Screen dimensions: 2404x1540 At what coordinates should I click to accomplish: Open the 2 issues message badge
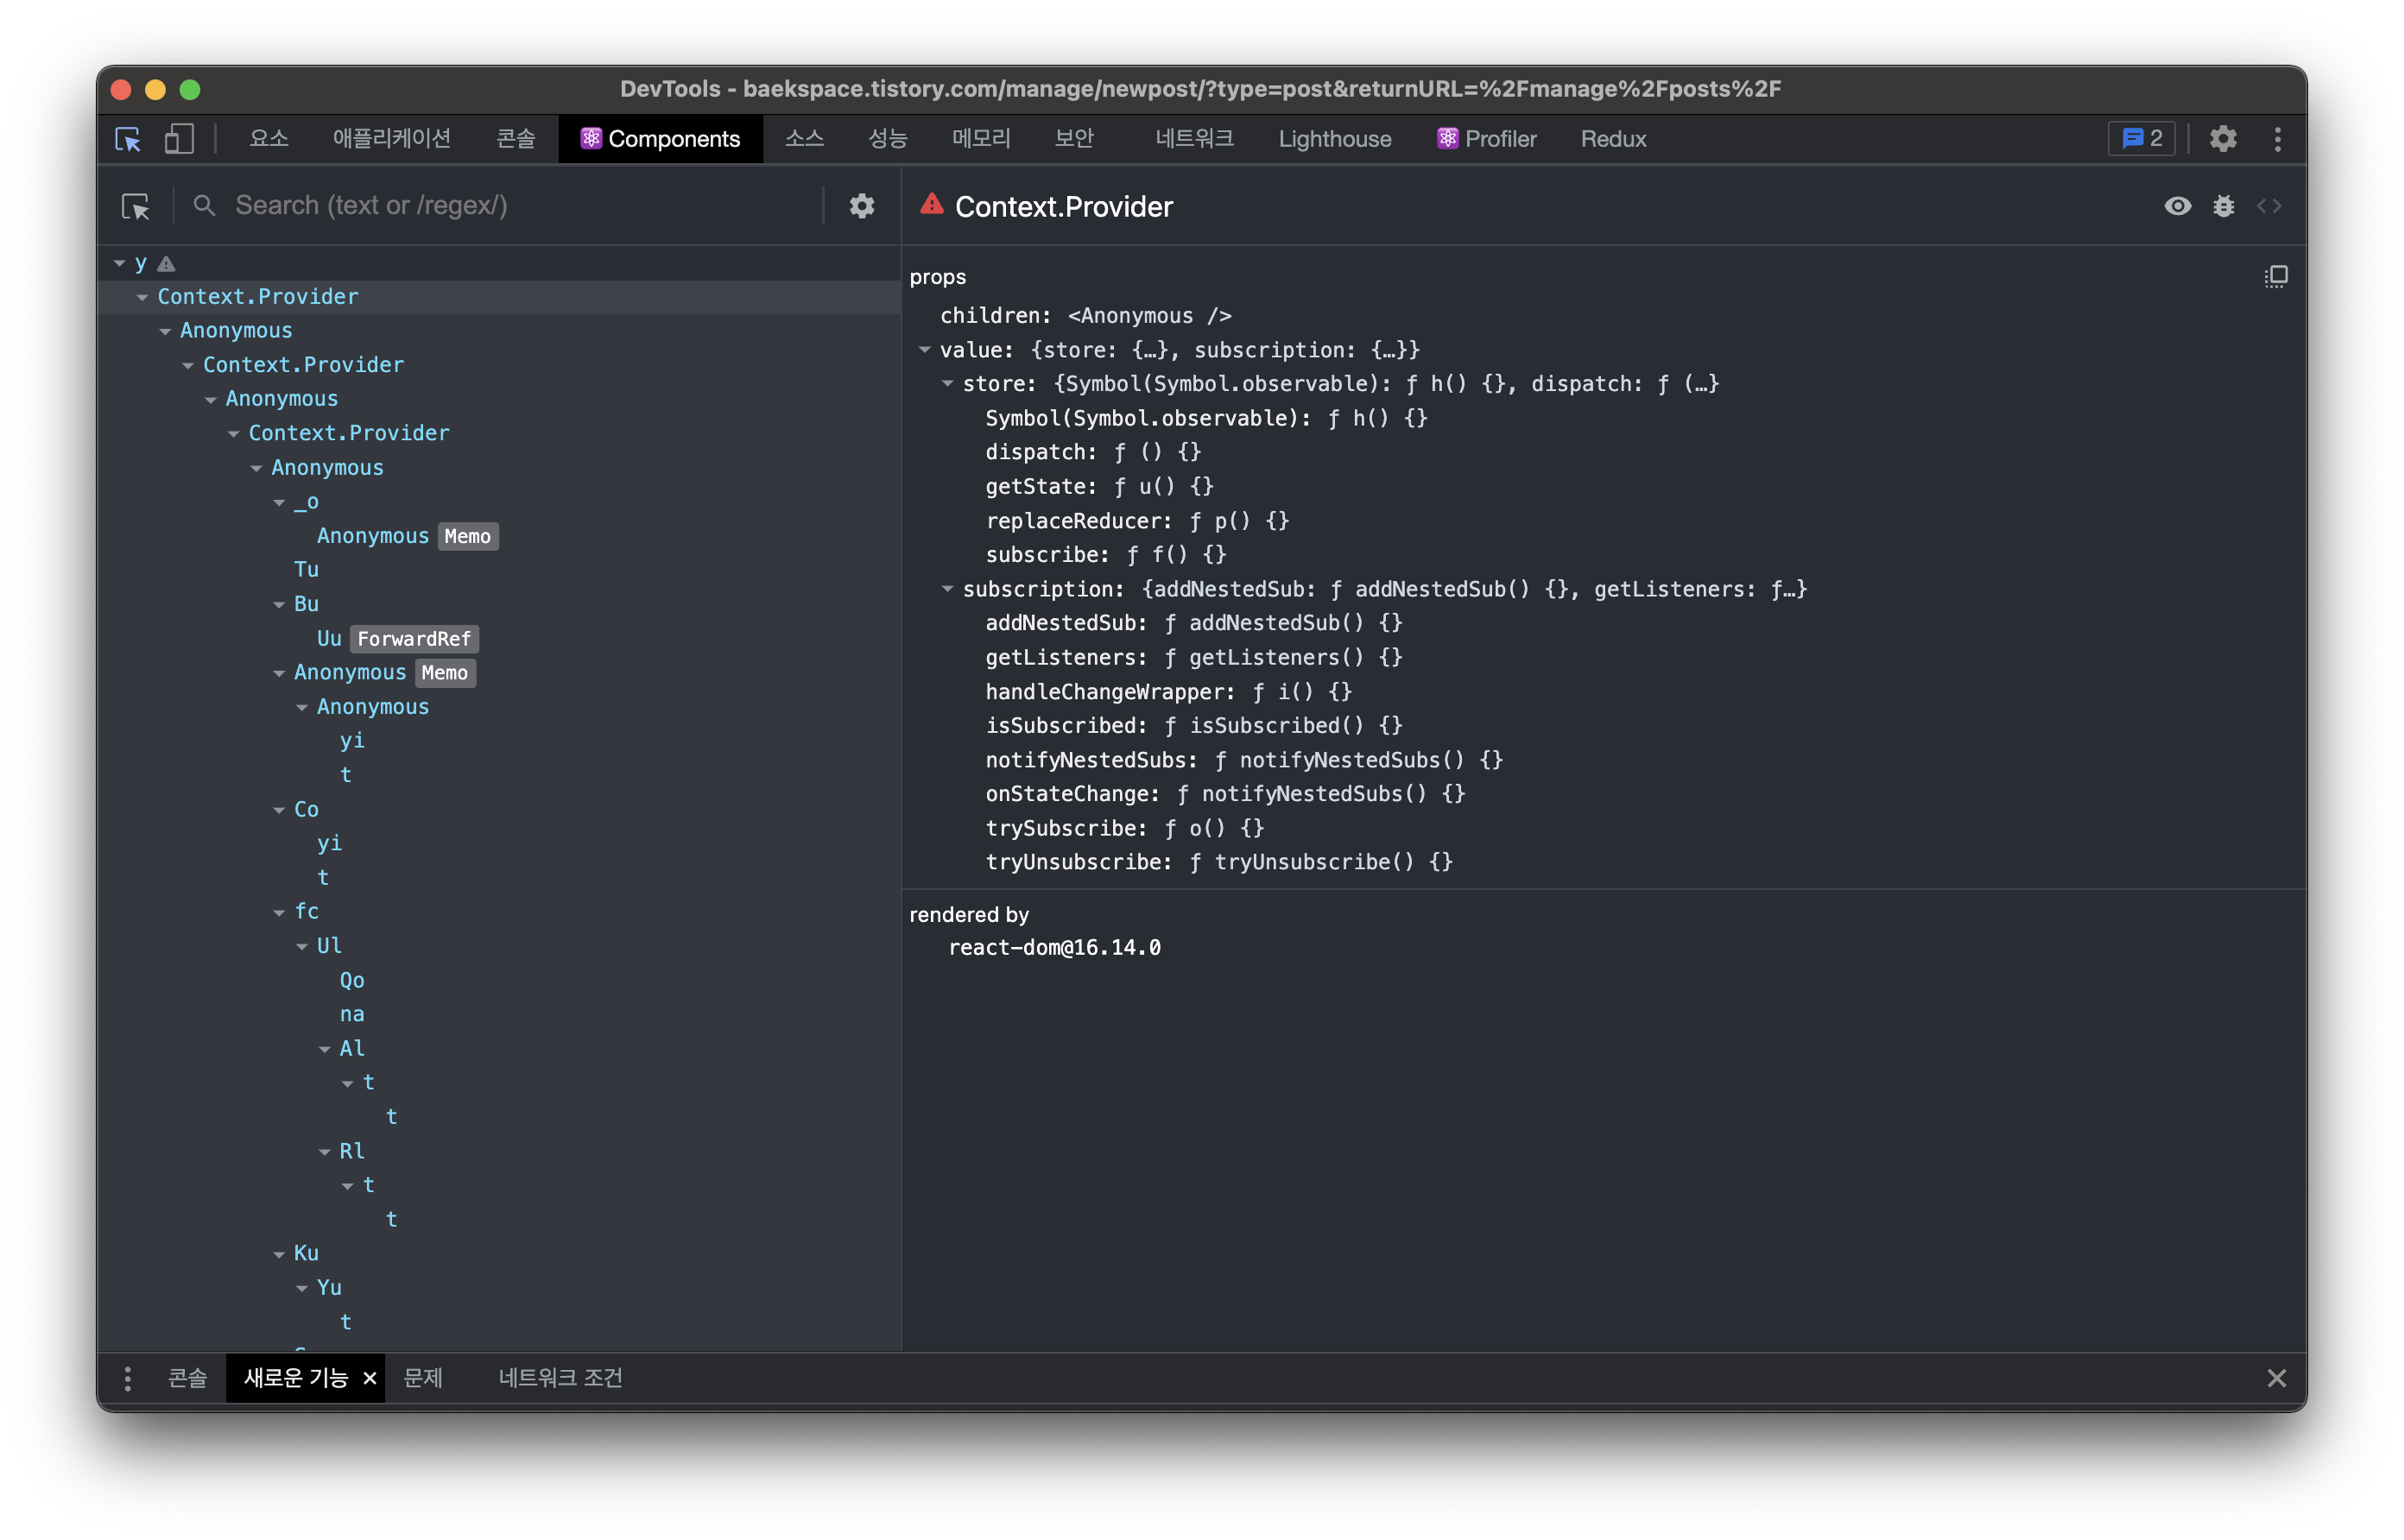[2141, 139]
